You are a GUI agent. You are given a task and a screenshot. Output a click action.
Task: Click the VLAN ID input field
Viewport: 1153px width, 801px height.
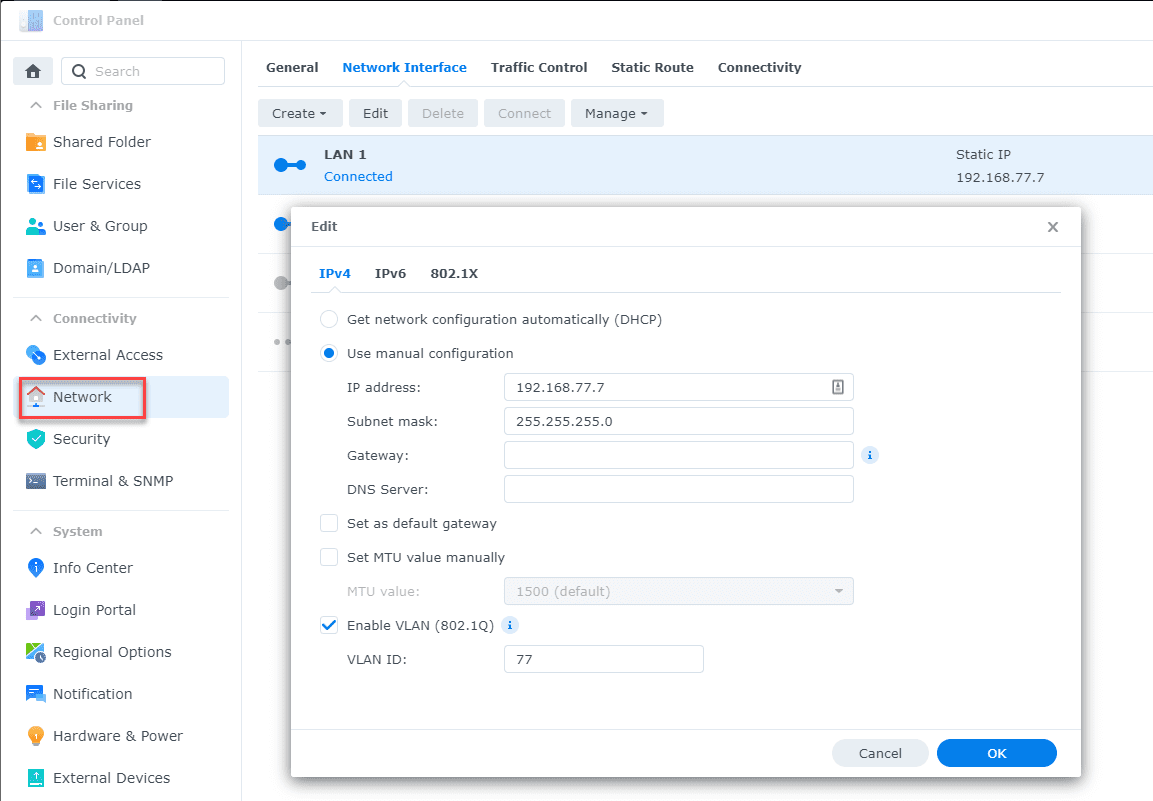(x=604, y=659)
